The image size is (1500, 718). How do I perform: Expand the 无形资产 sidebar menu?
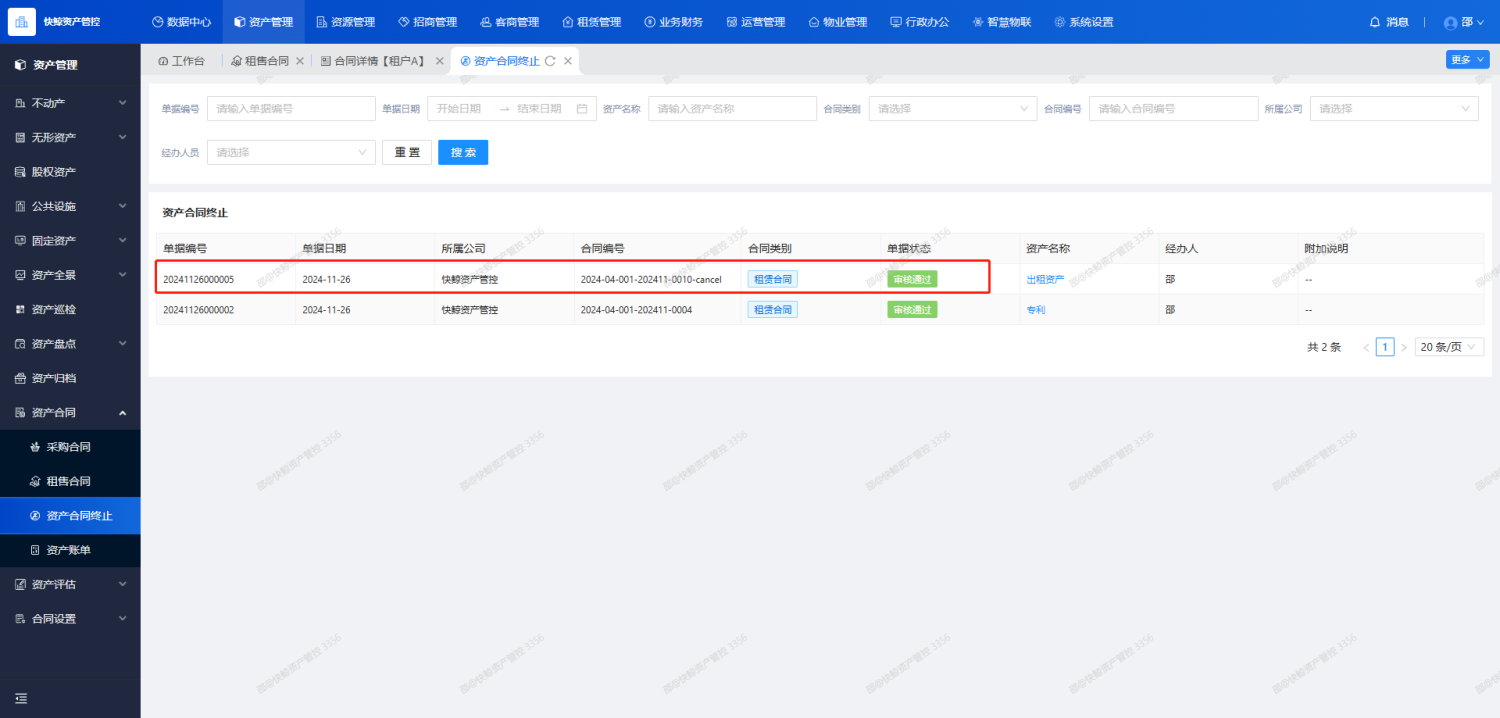point(70,137)
